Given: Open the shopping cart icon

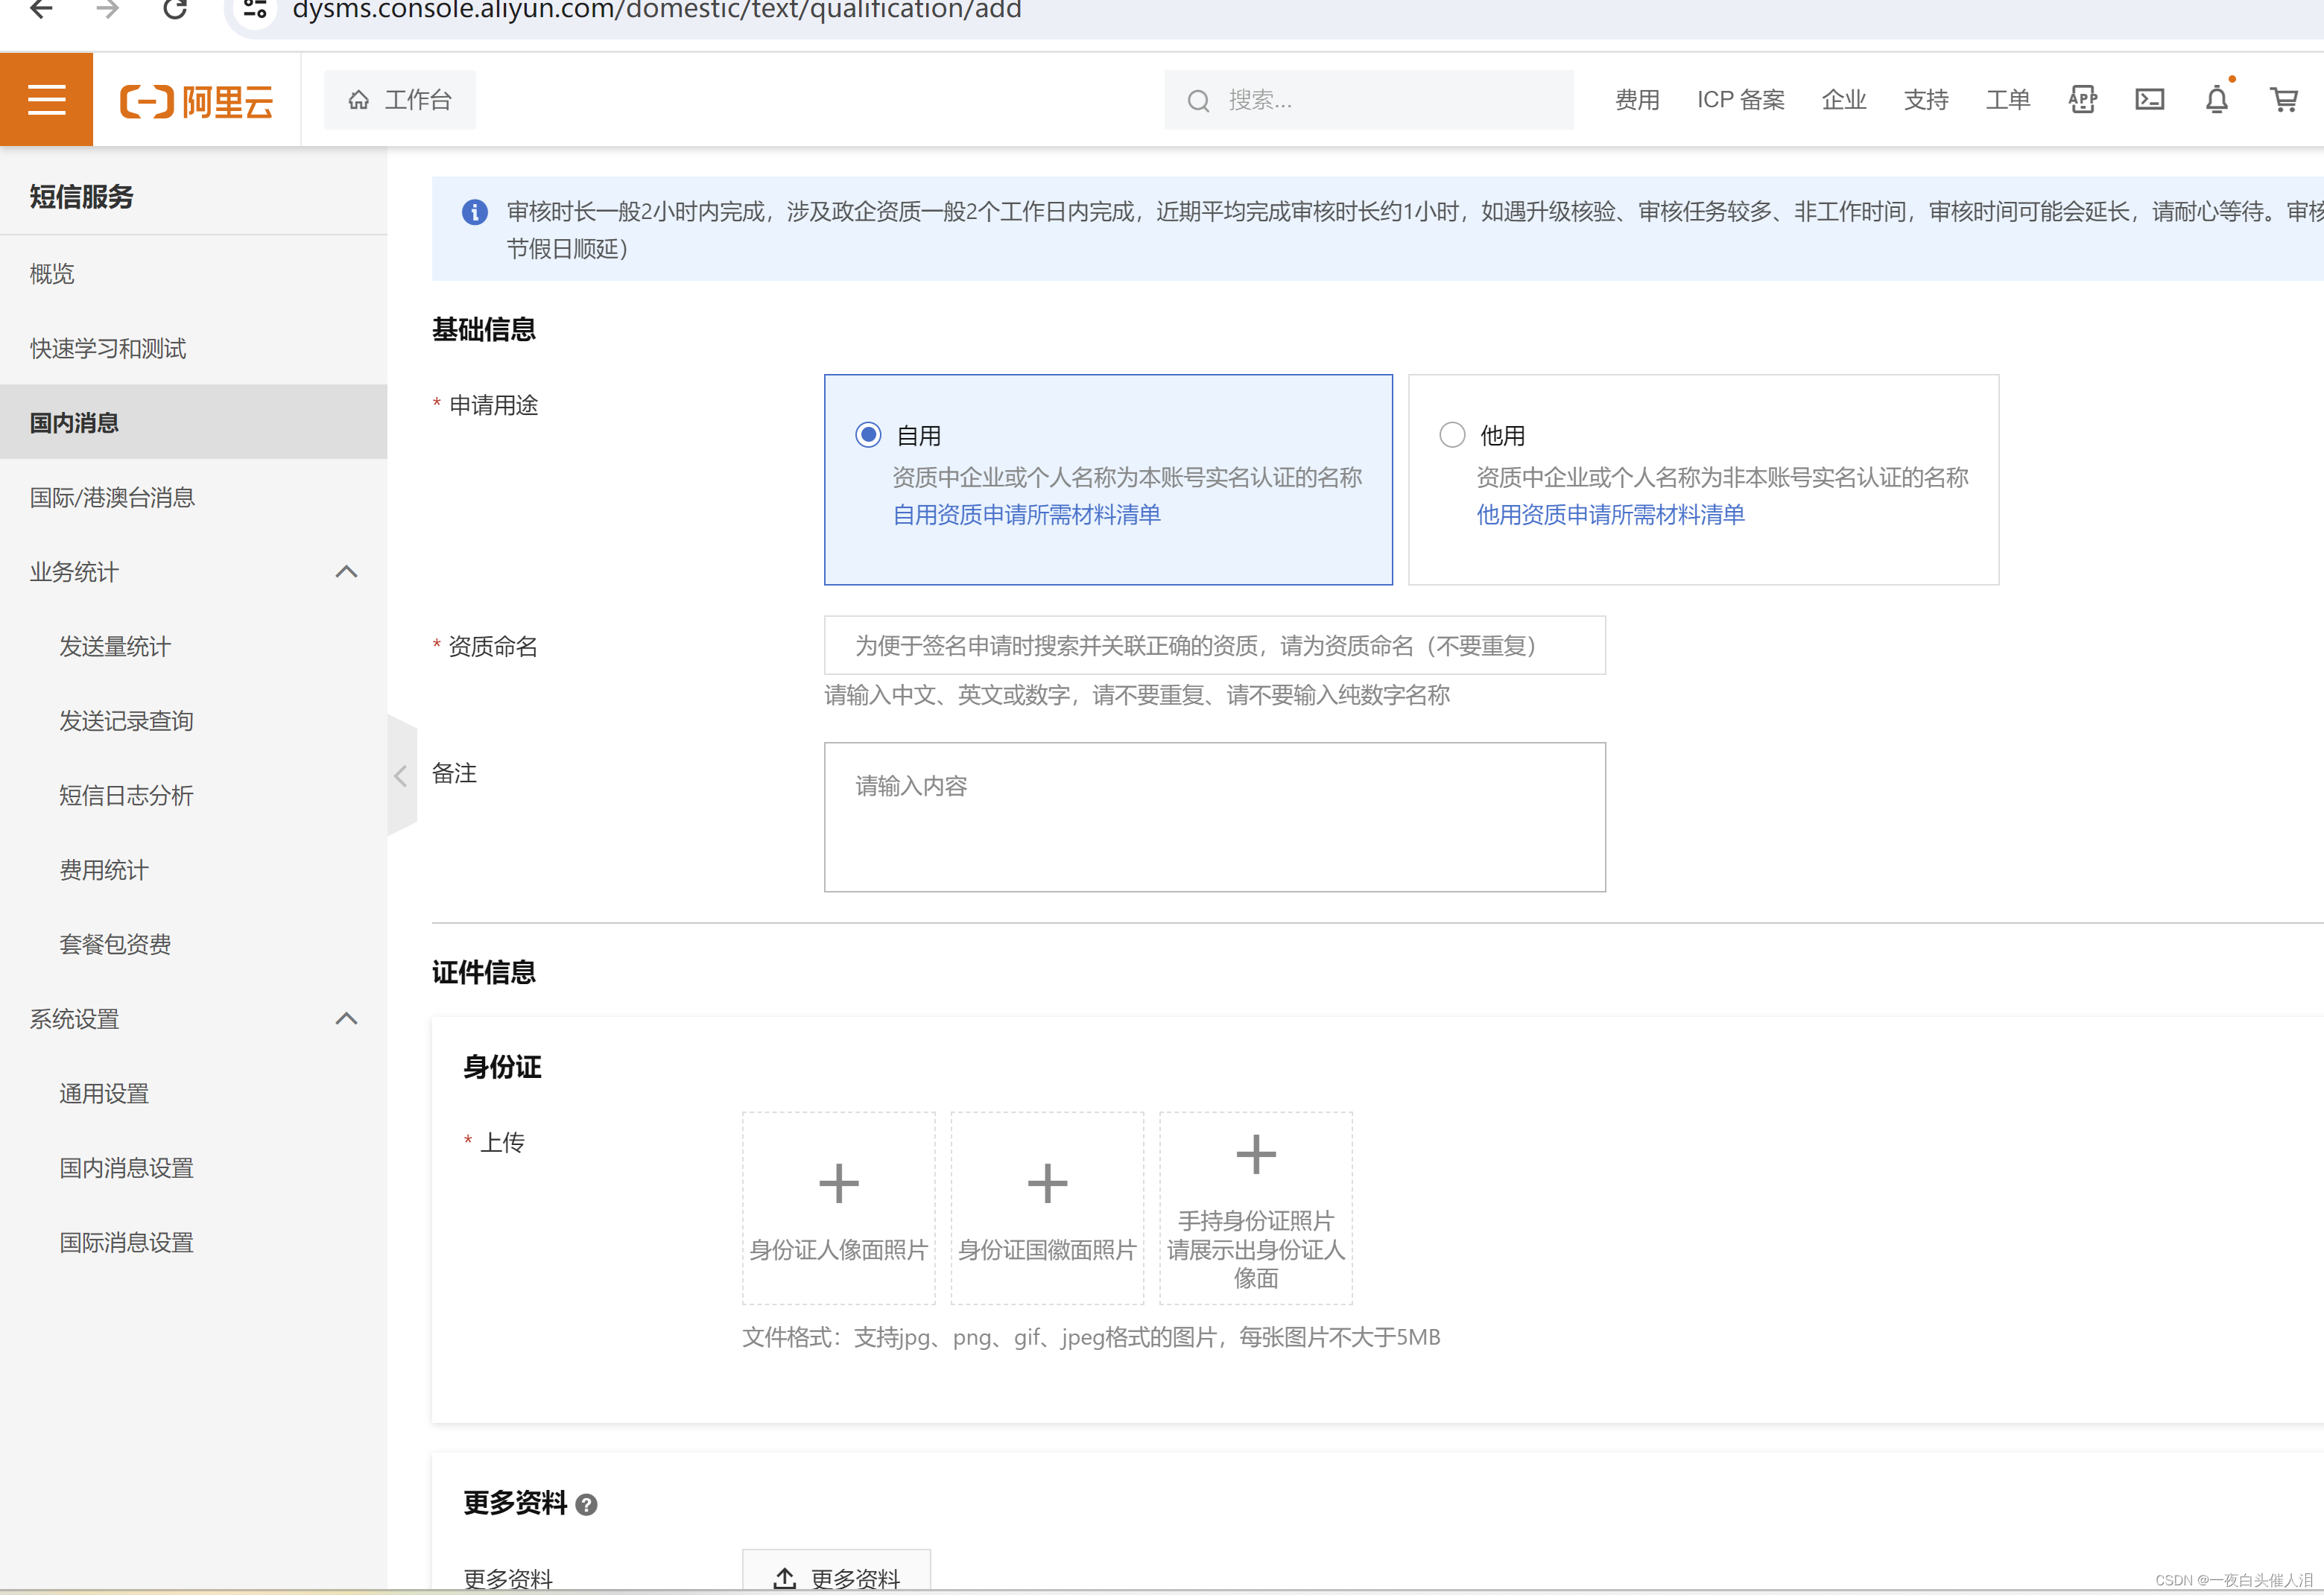Looking at the screenshot, I should [x=2283, y=100].
